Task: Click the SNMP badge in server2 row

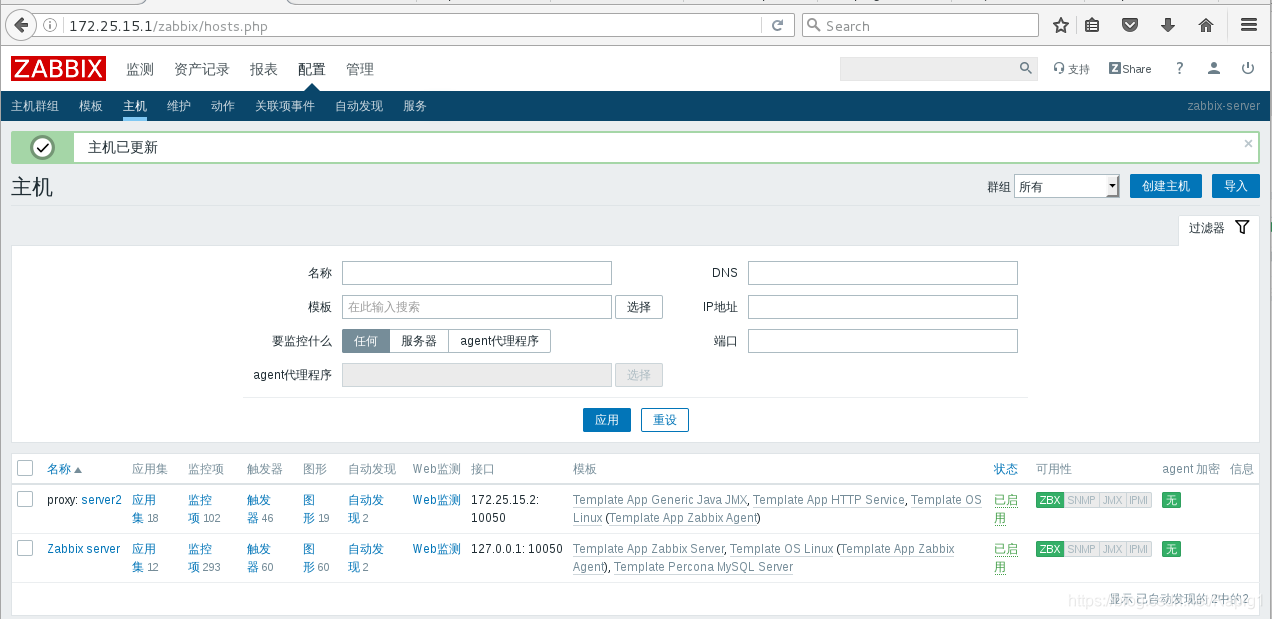Action: pos(1081,500)
